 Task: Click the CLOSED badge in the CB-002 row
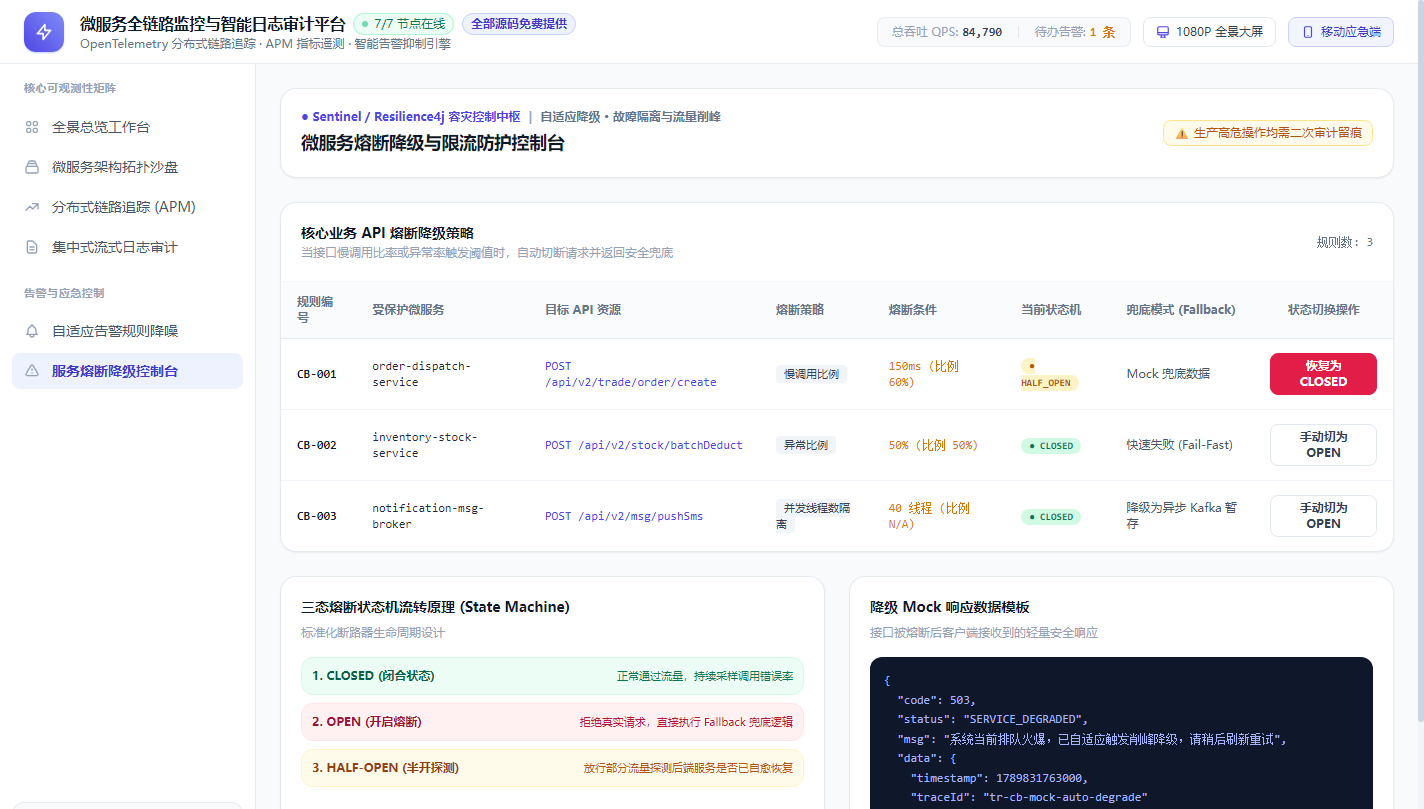(x=1051, y=446)
